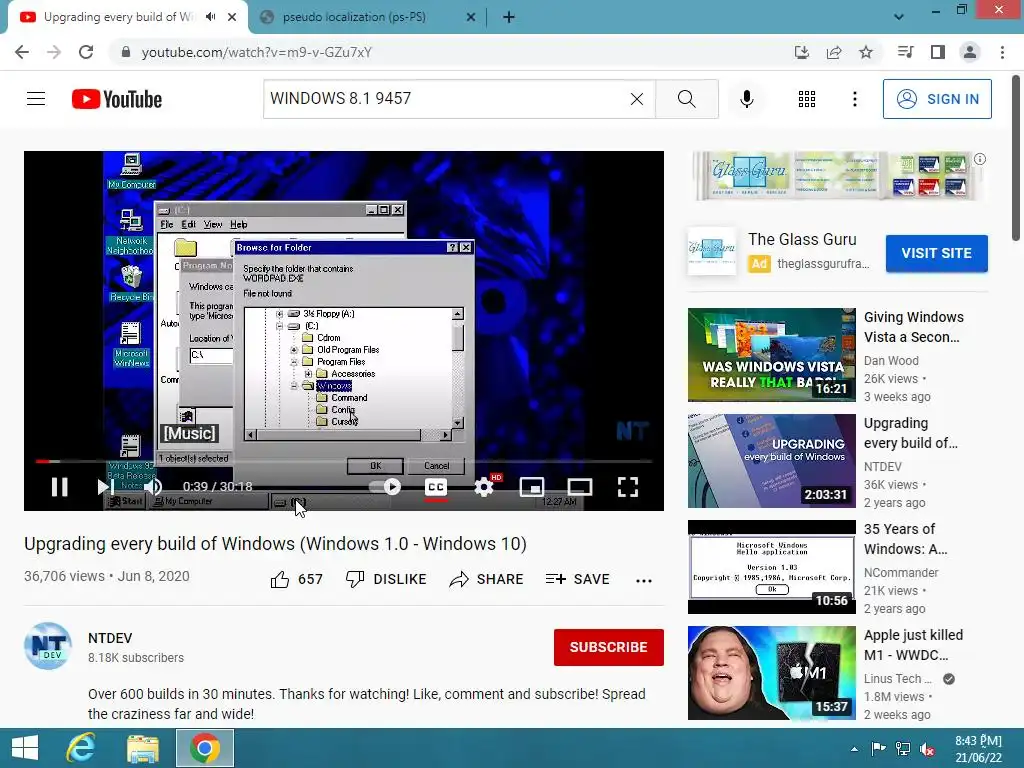
Task: Open Dan Wood channel name
Action: click(891, 360)
